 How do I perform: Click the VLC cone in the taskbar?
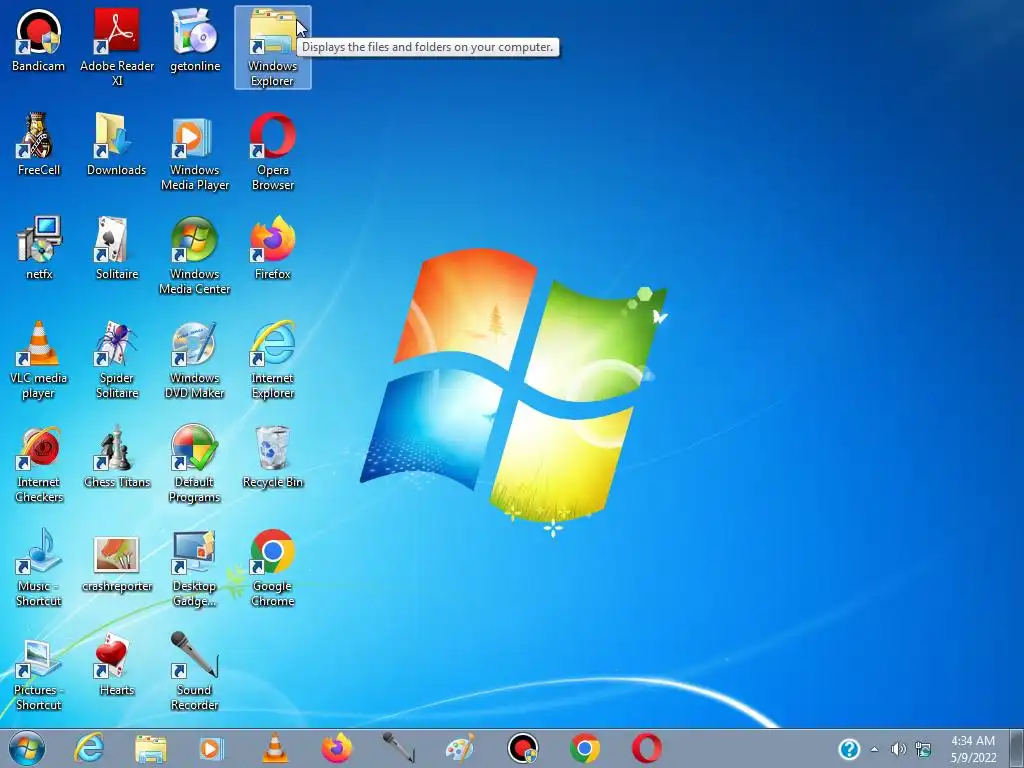(x=274, y=748)
